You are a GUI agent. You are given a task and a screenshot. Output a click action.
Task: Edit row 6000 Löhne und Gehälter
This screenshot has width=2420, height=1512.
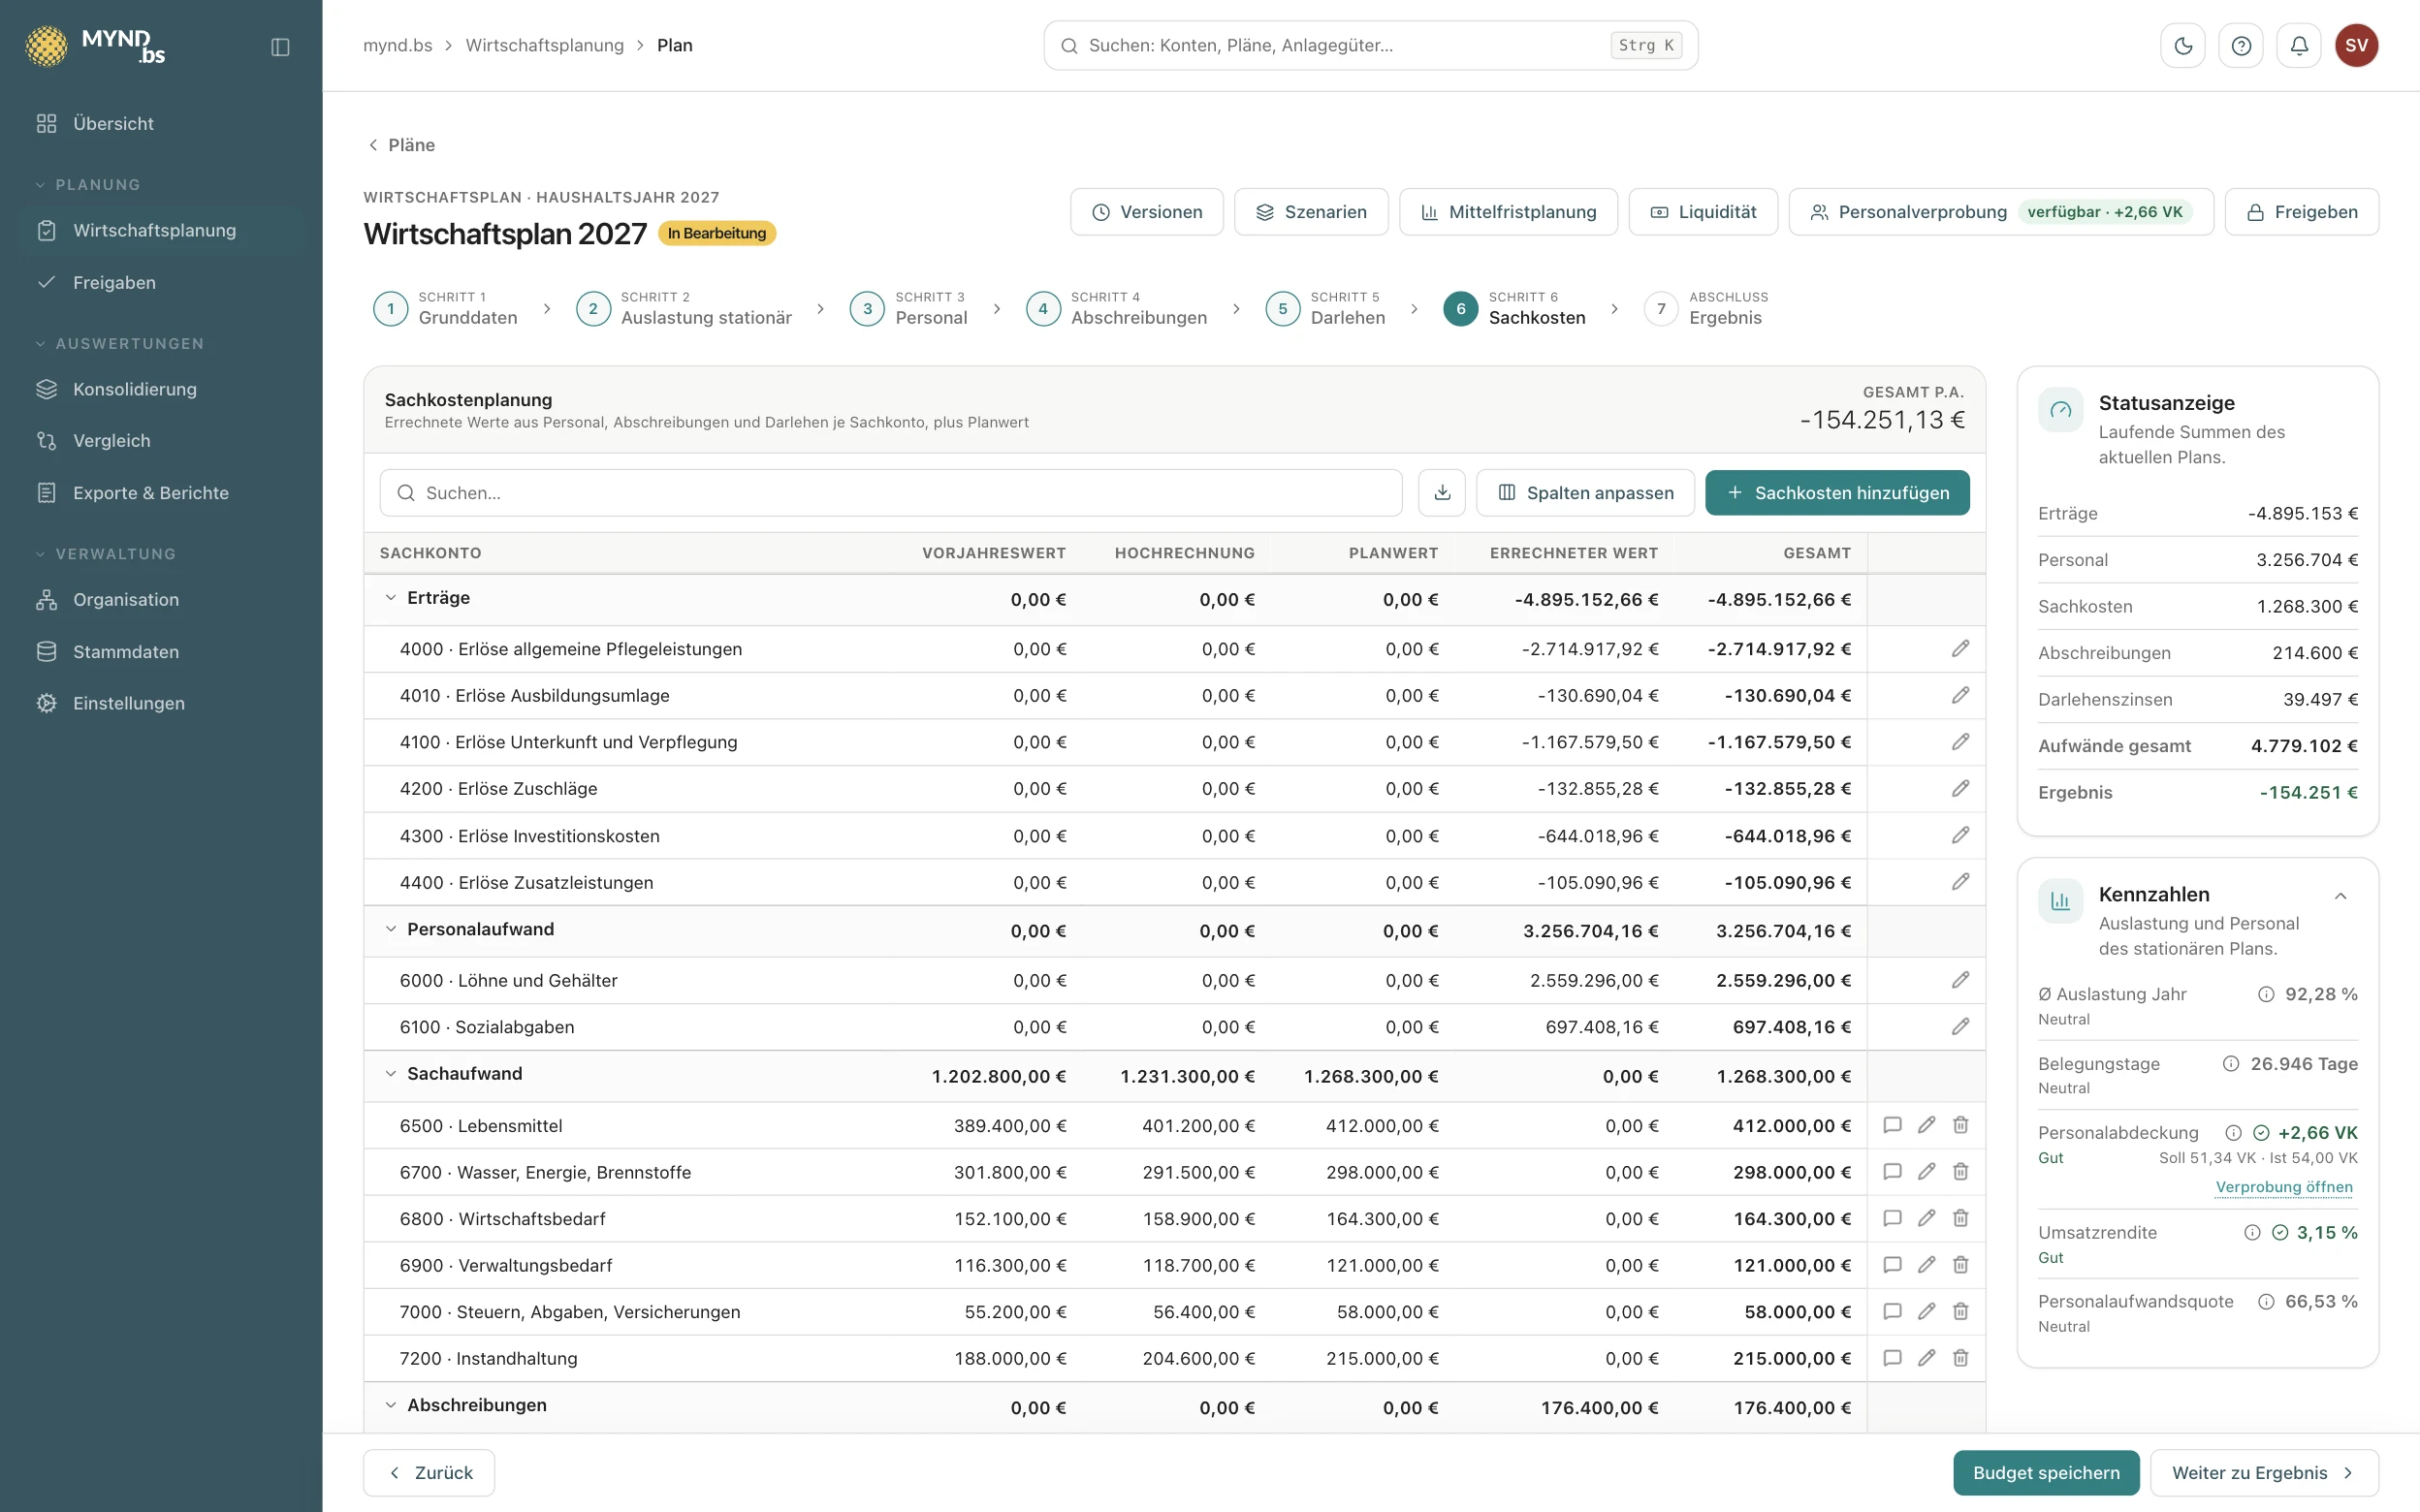pos(1960,980)
